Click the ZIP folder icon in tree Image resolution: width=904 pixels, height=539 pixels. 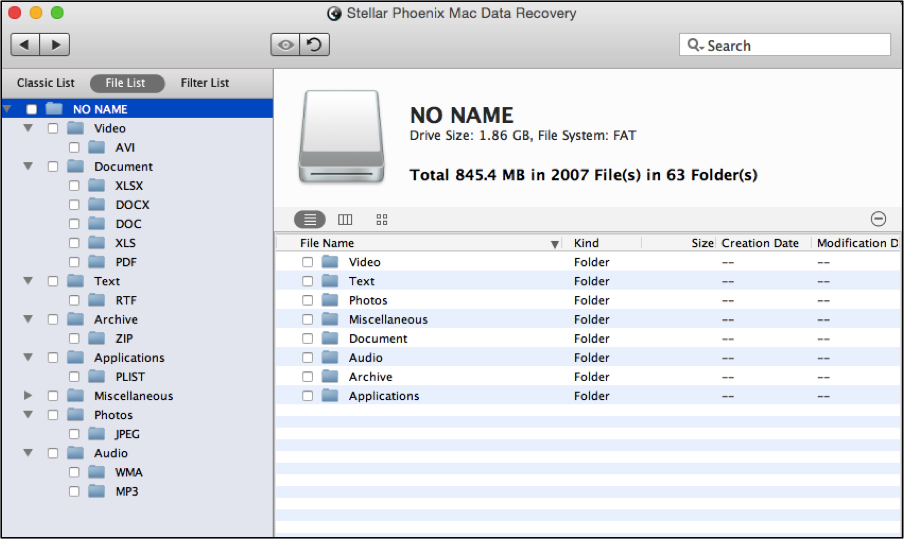coord(96,338)
